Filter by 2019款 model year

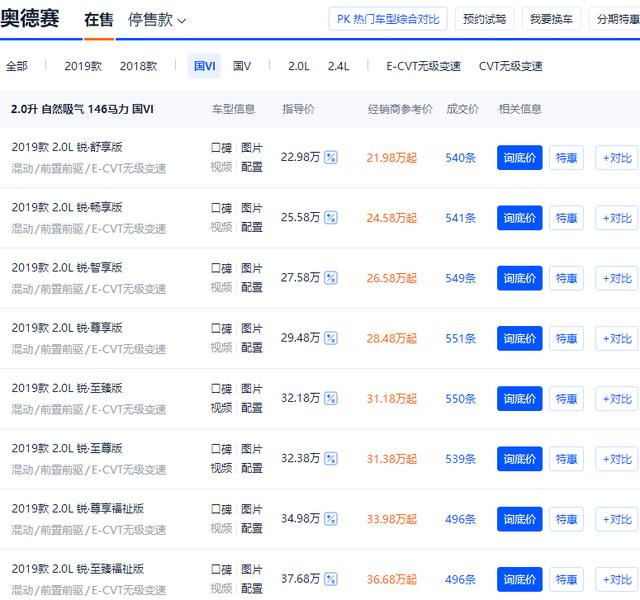coord(83,66)
